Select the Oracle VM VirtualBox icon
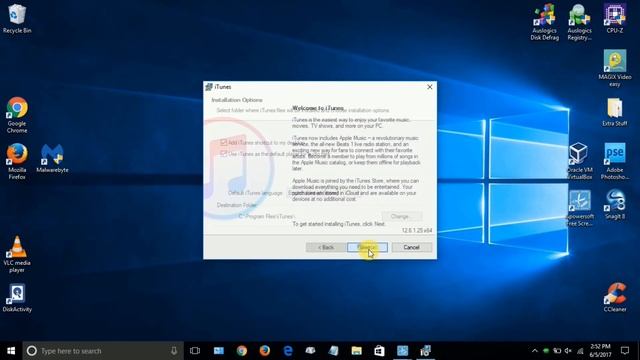This screenshot has width=640, height=360. [x=579, y=161]
